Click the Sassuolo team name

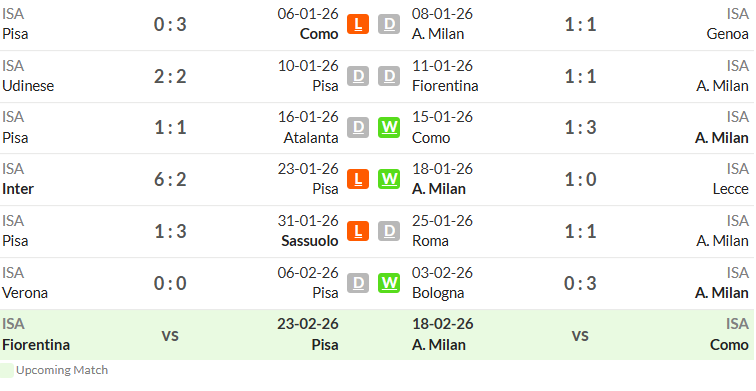click(x=310, y=241)
